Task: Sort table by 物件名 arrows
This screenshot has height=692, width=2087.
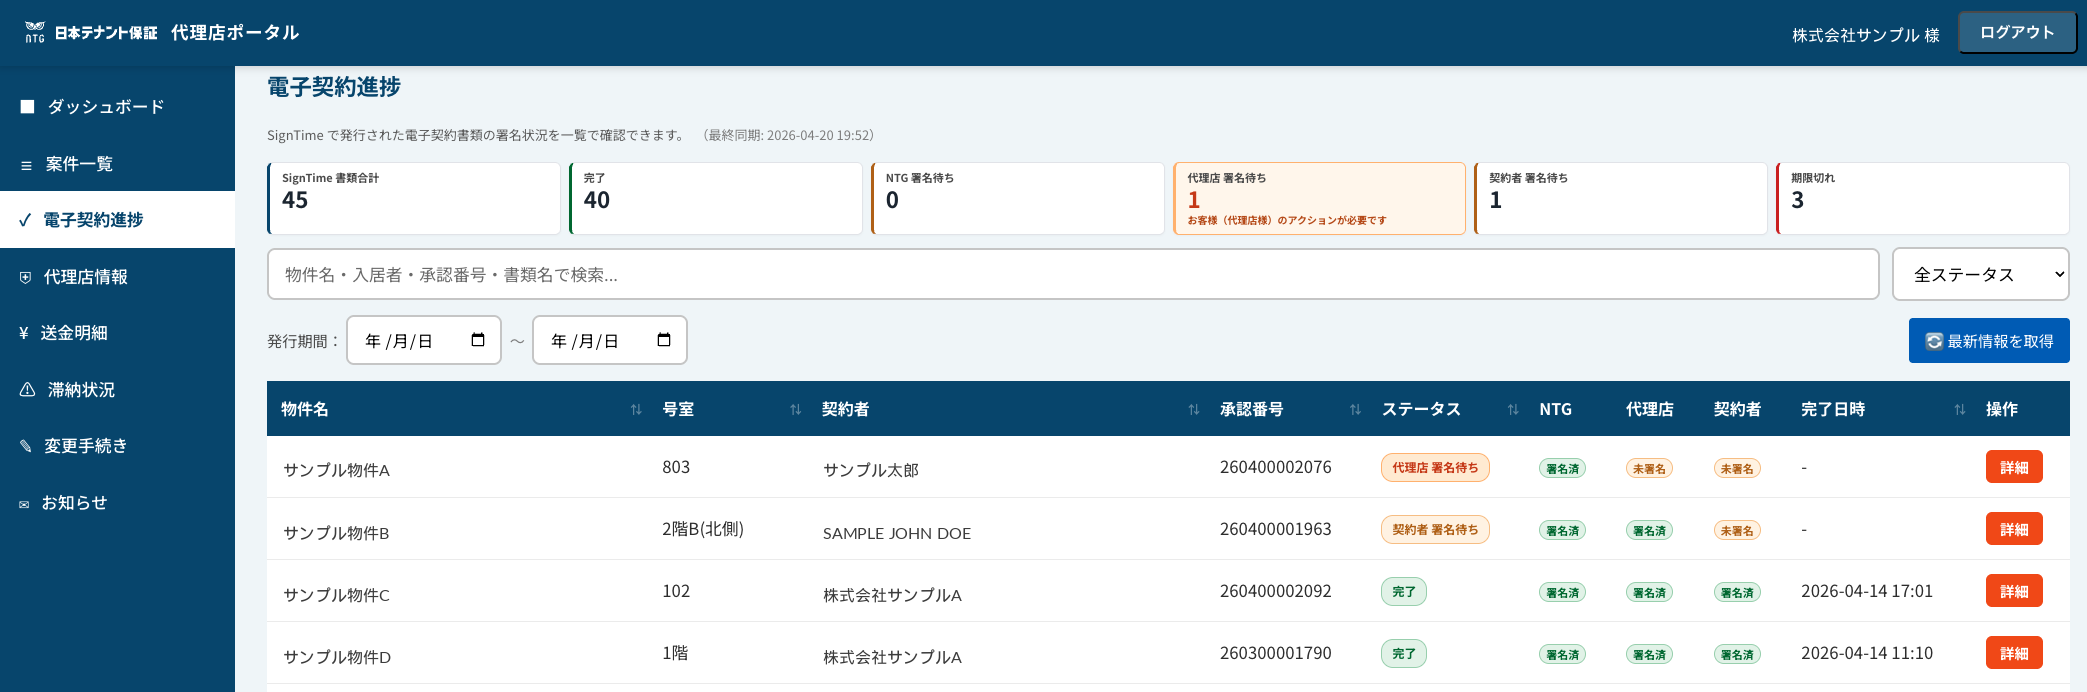Action: click(636, 409)
